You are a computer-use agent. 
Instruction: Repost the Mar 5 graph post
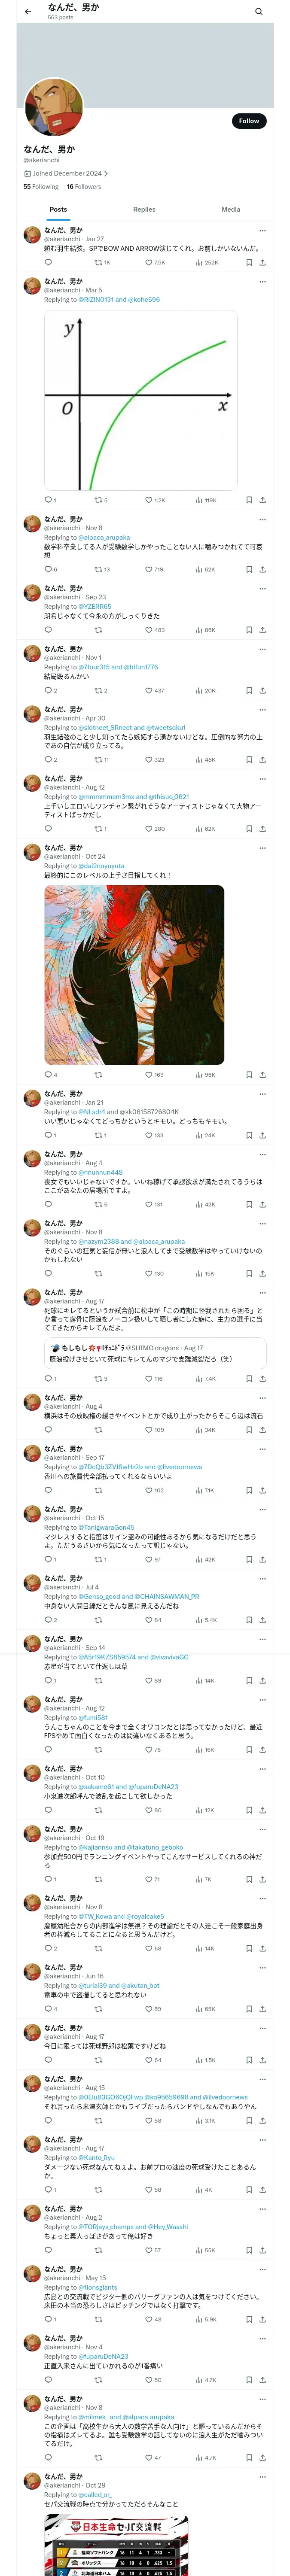coord(100,500)
